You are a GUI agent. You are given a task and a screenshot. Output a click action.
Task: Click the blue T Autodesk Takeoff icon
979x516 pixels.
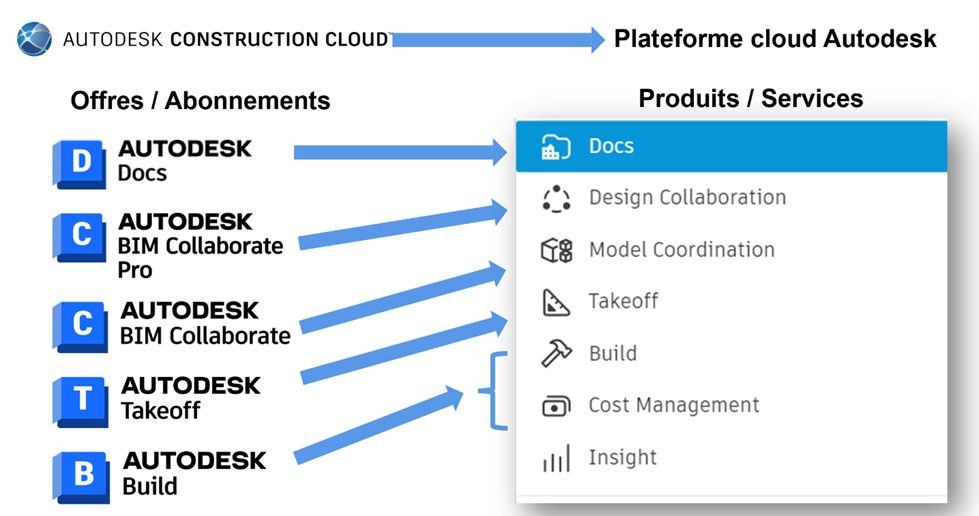80,402
